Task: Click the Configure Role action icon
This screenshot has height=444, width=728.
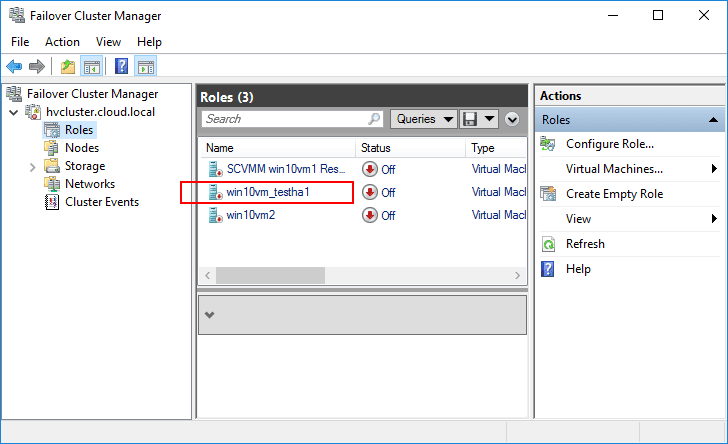Action: pyautogui.click(x=548, y=144)
